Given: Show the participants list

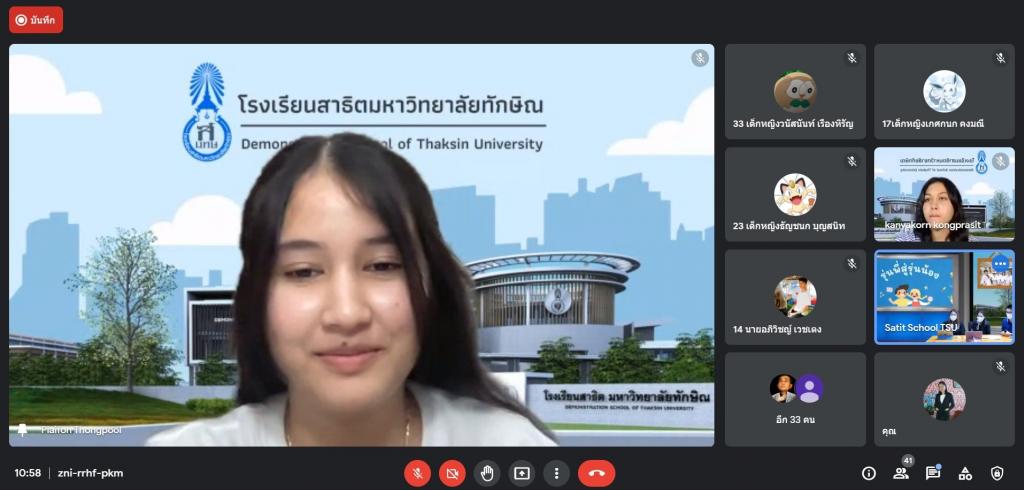Looking at the screenshot, I should coord(901,473).
